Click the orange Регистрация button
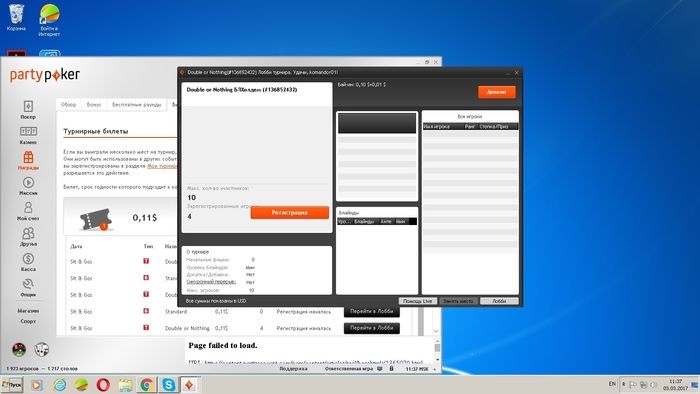The width and height of the screenshot is (700, 394). tap(290, 213)
